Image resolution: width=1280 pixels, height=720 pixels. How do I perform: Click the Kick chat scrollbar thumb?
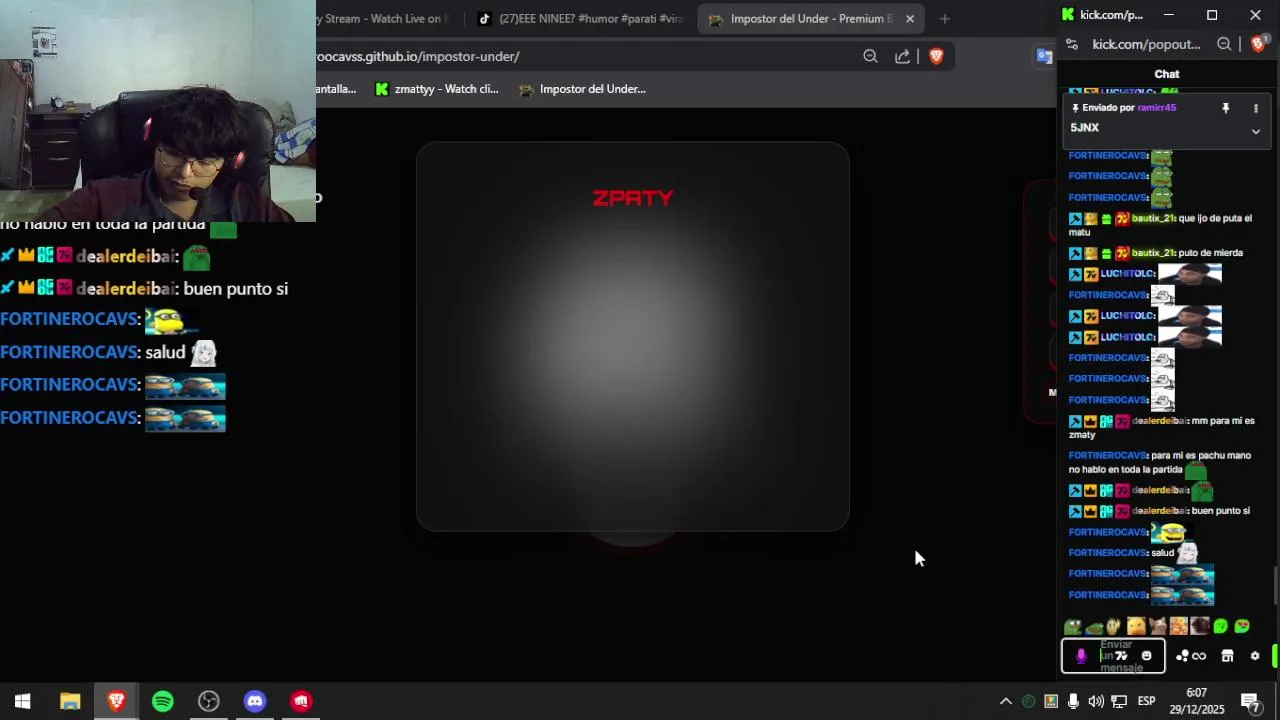[x=1275, y=585]
